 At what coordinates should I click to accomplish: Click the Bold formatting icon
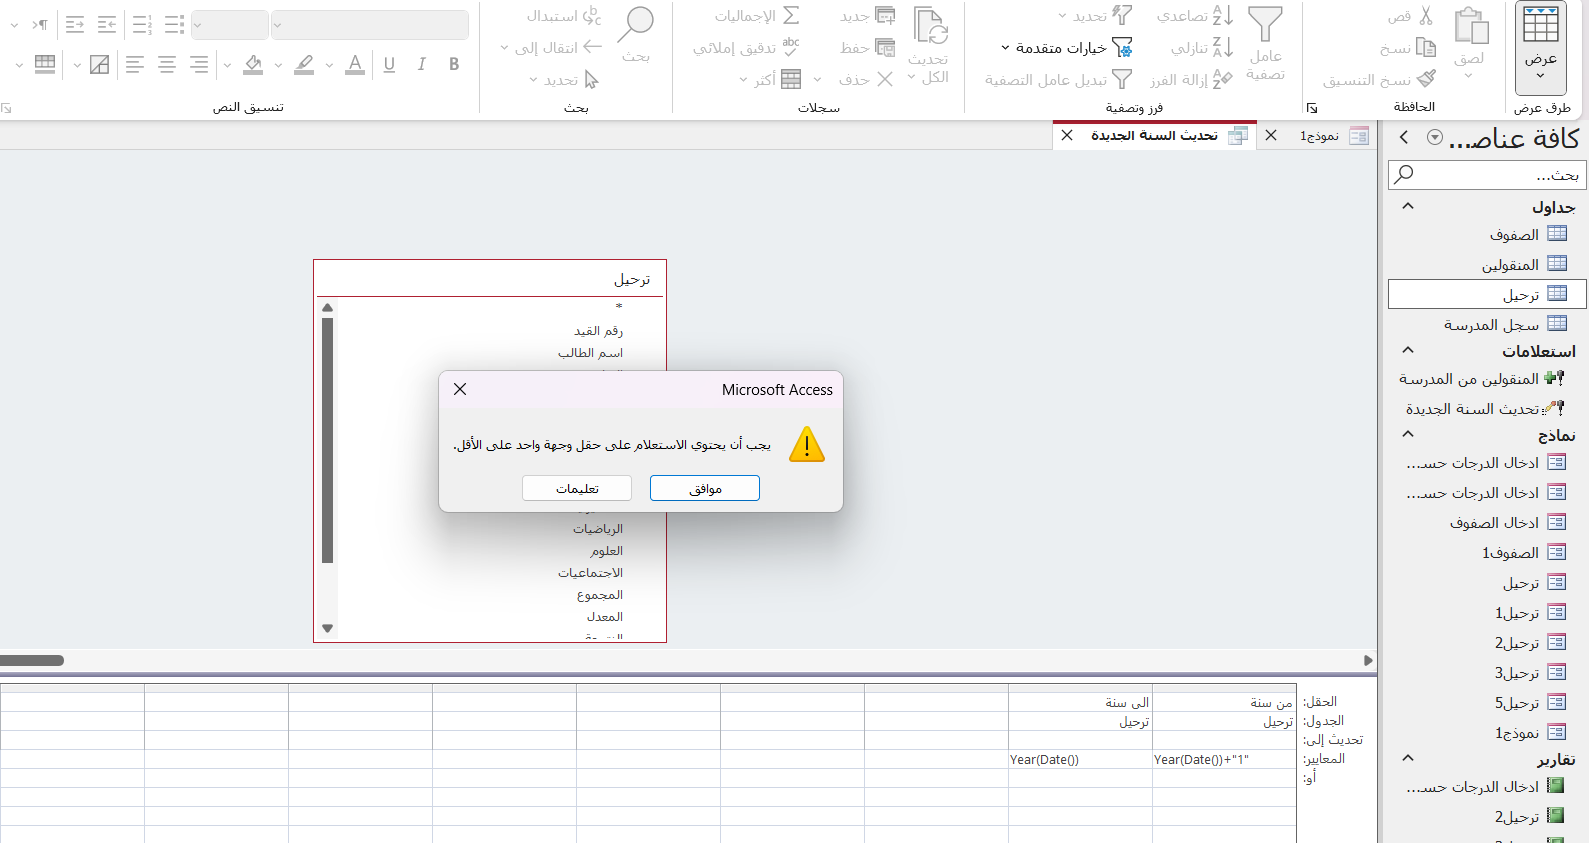[454, 64]
